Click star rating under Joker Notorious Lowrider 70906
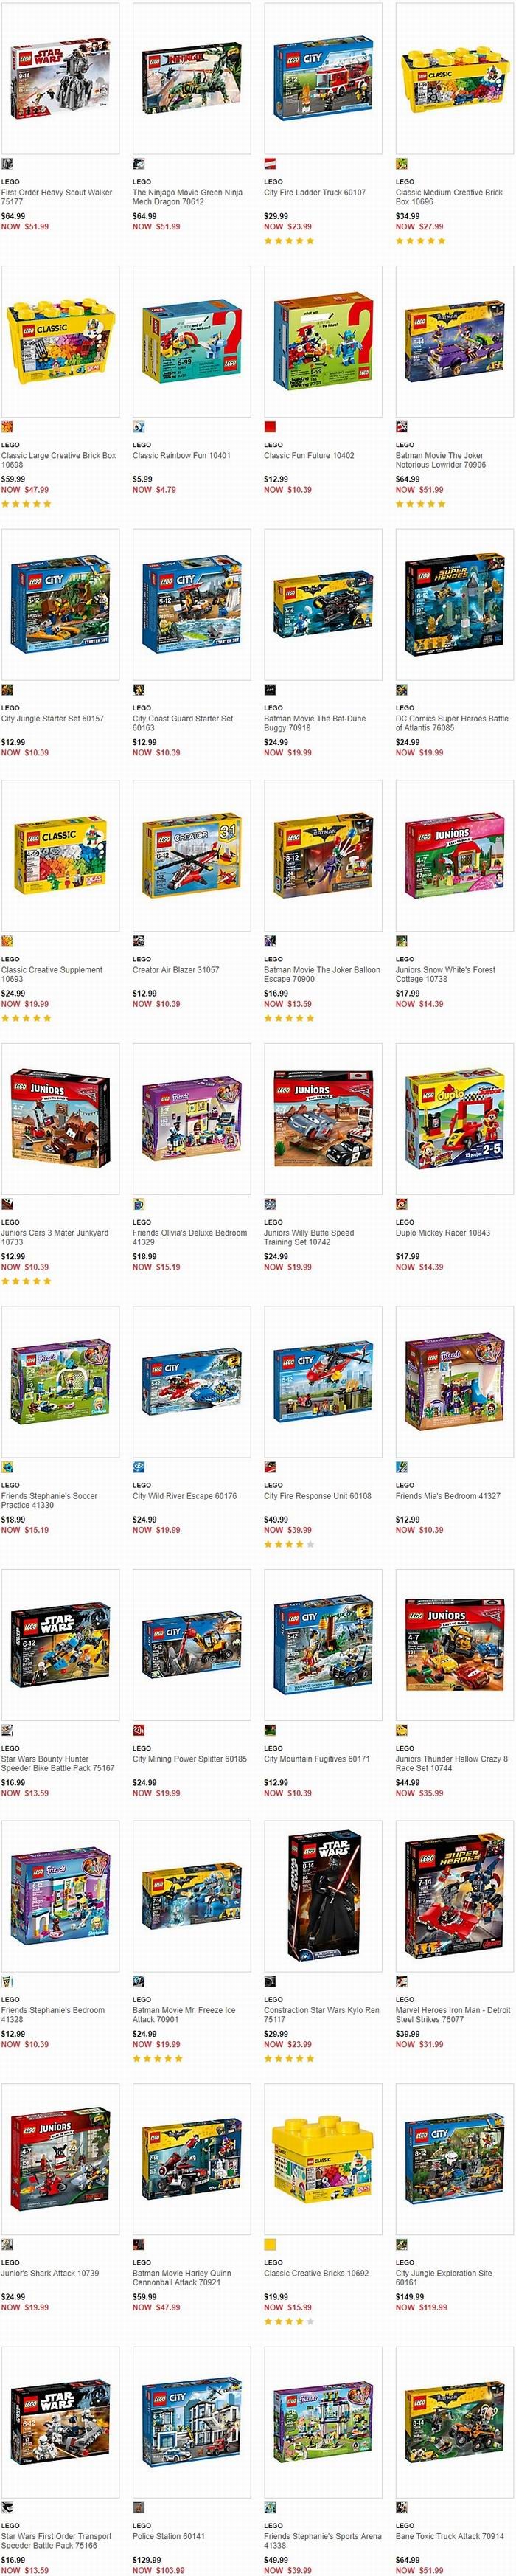 tap(420, 504)
